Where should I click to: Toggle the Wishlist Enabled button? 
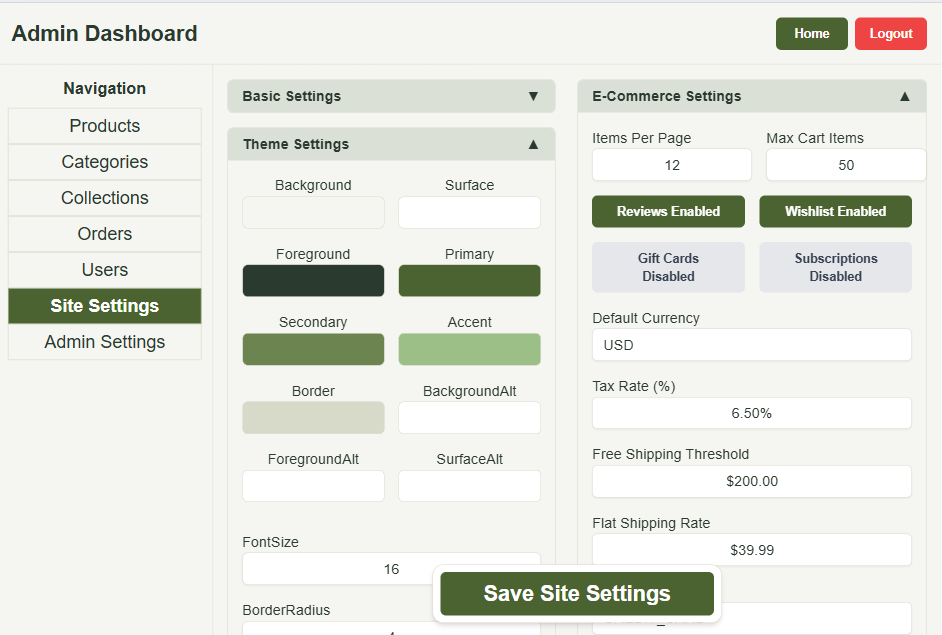point(835,211)
